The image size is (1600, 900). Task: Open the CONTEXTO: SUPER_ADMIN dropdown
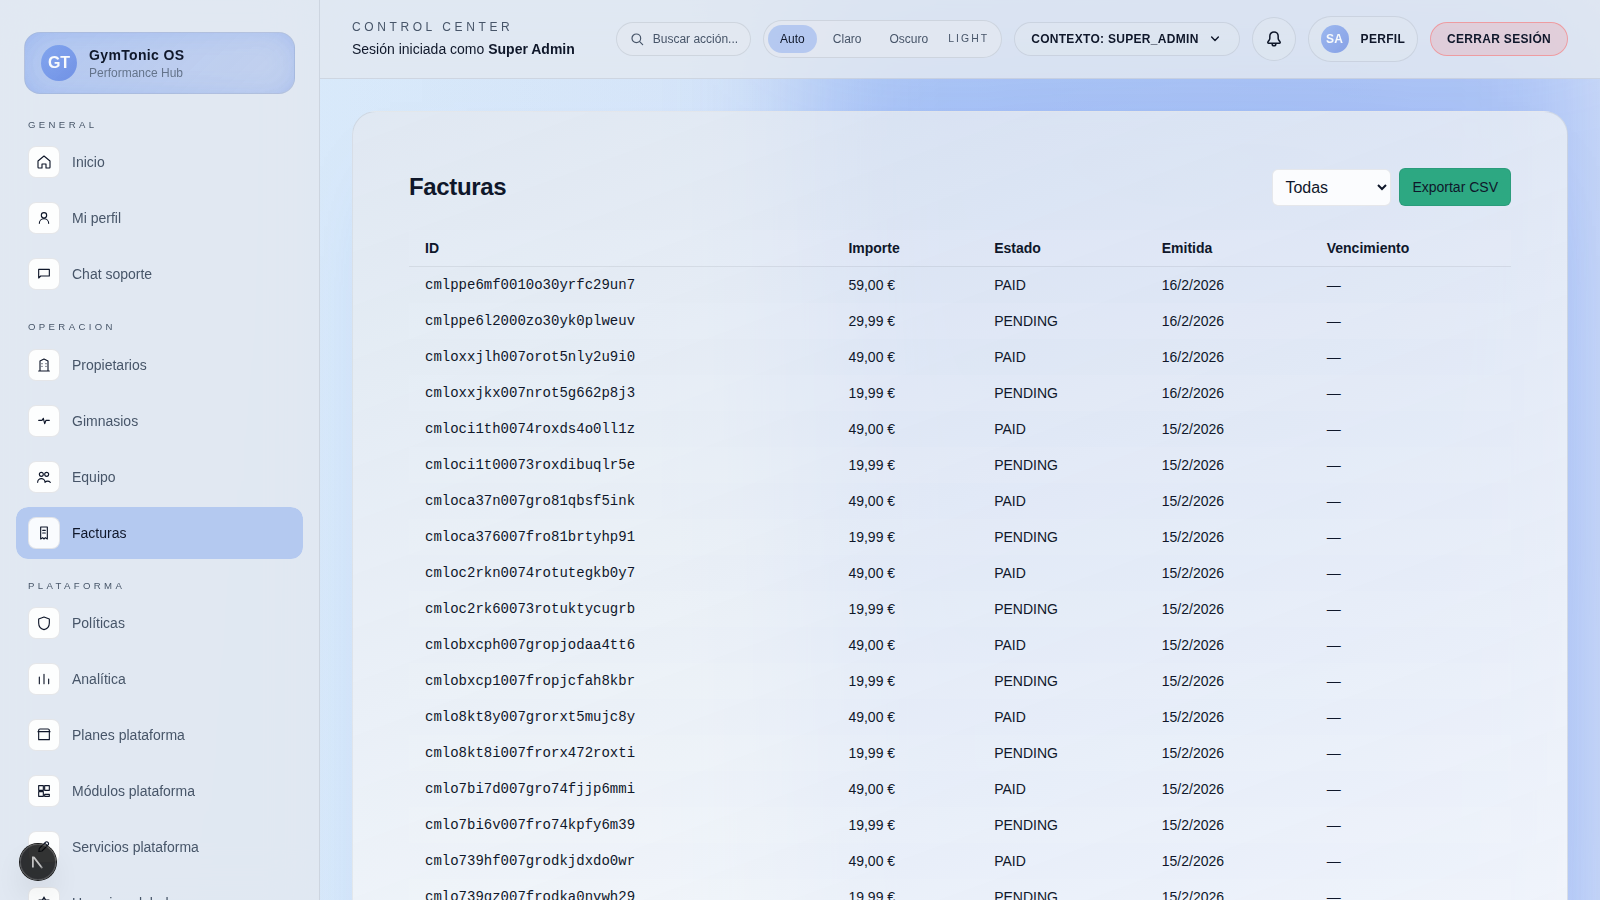1126,38
